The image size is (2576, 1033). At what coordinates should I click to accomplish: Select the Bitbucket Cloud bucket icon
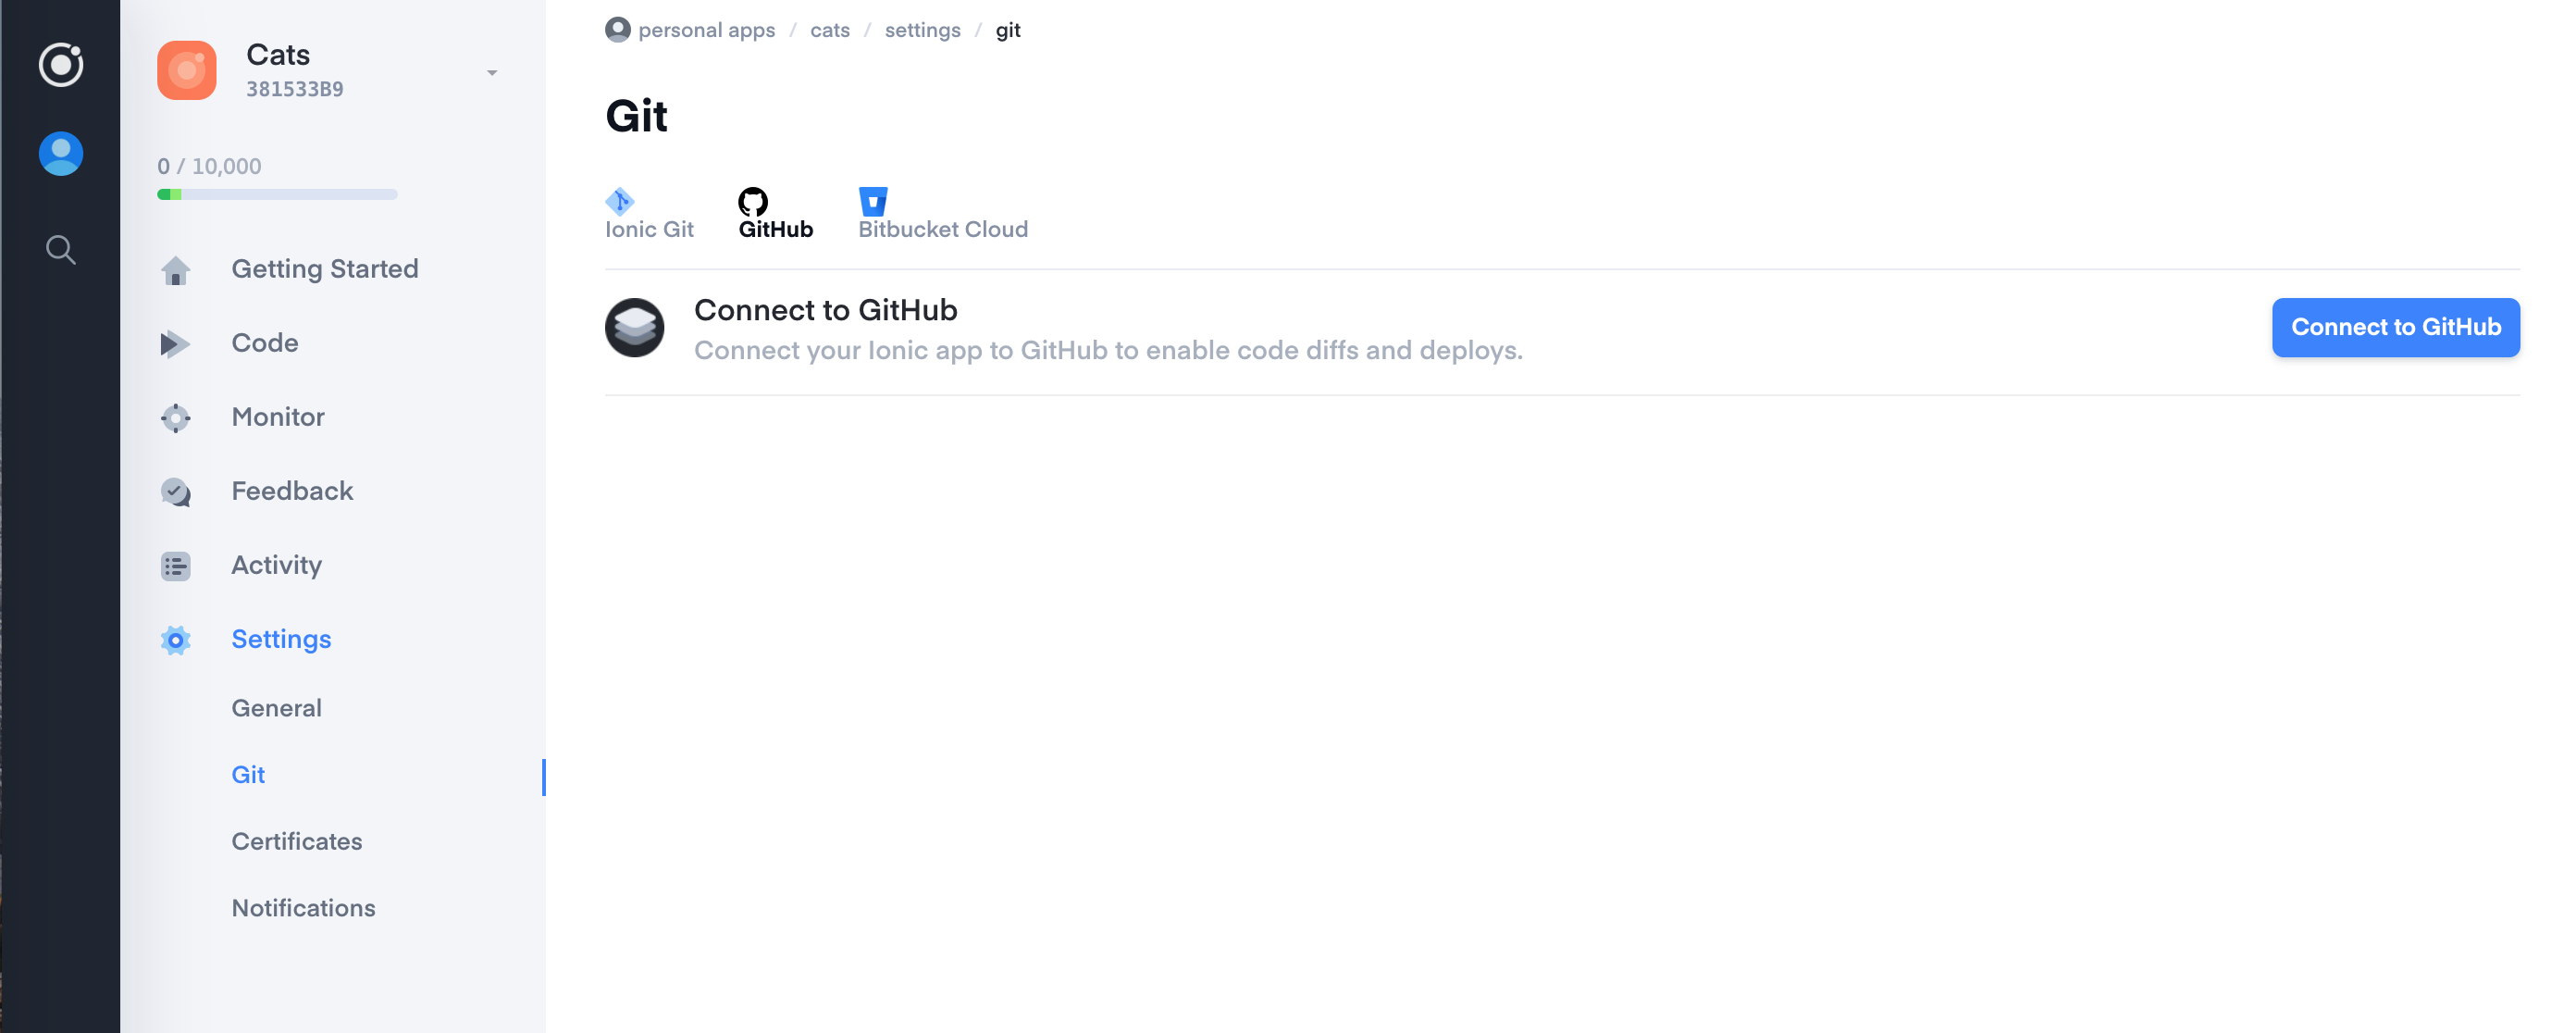[x=873, y=201]
